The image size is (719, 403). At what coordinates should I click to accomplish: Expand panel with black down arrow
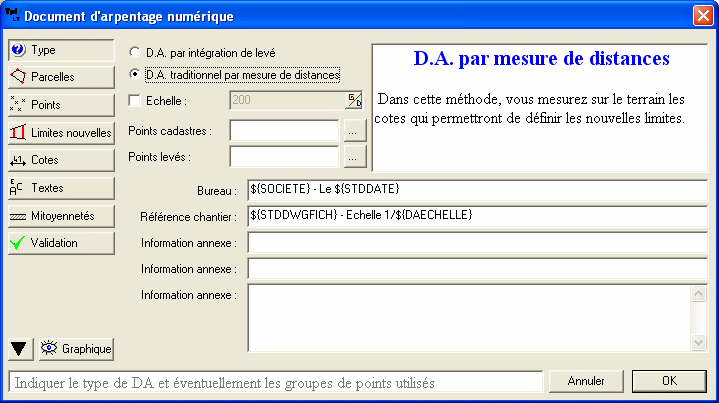[19, 348]
